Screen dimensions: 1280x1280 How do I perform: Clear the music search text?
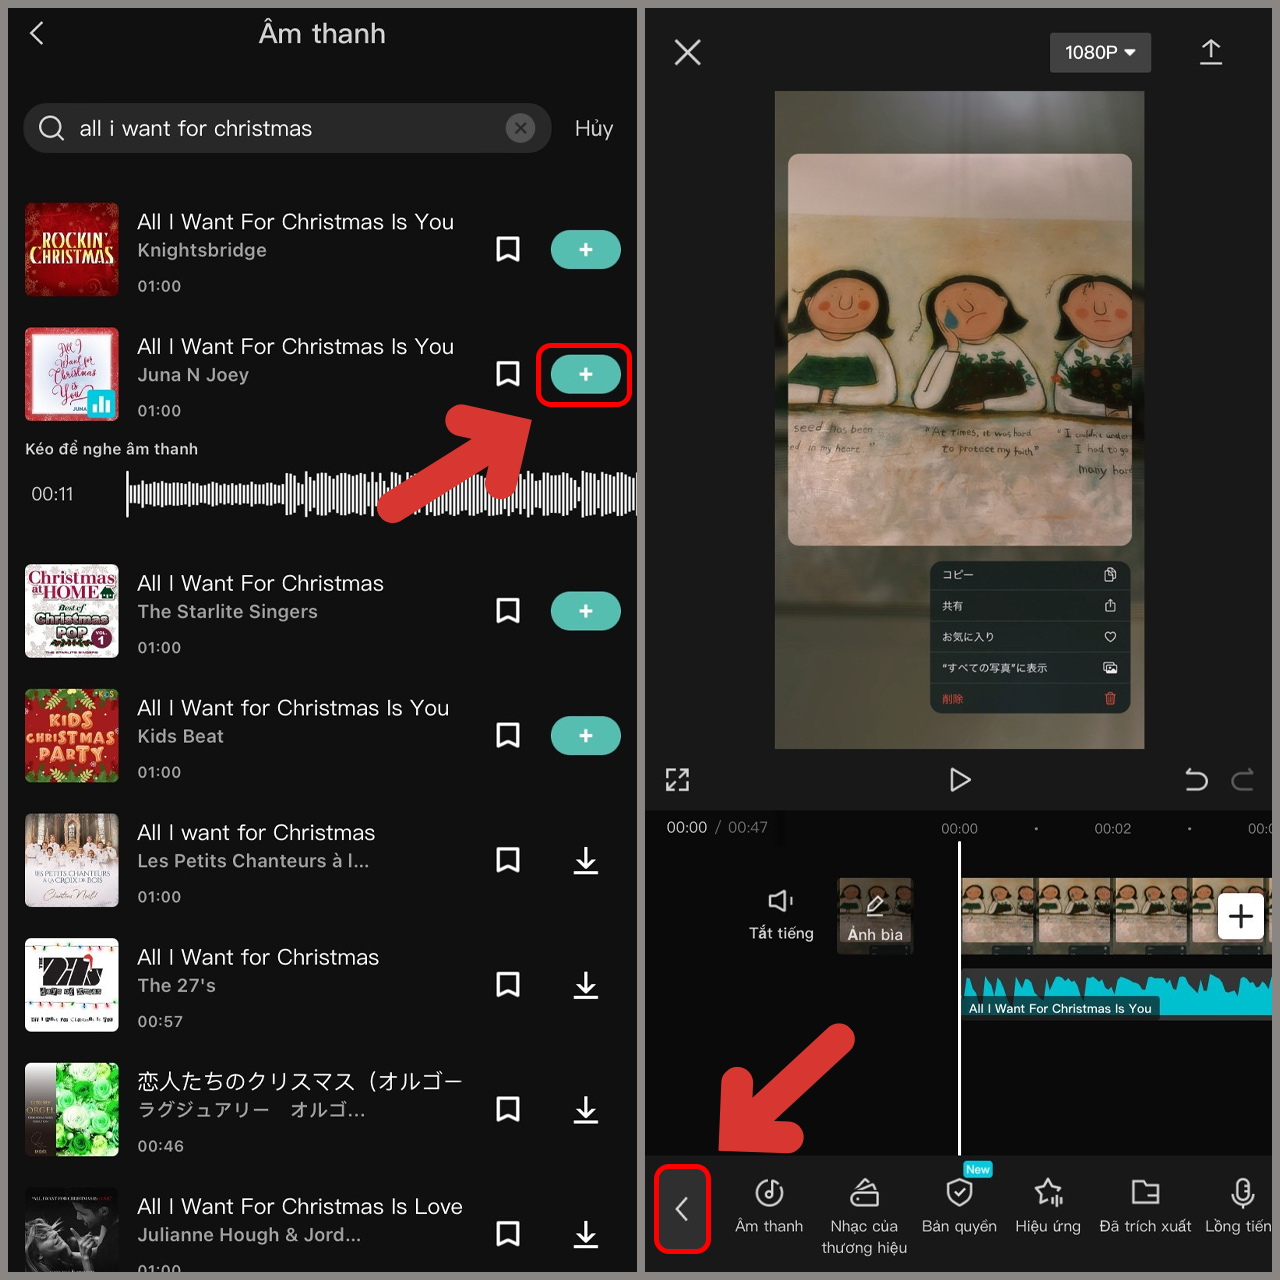(520, 128)
